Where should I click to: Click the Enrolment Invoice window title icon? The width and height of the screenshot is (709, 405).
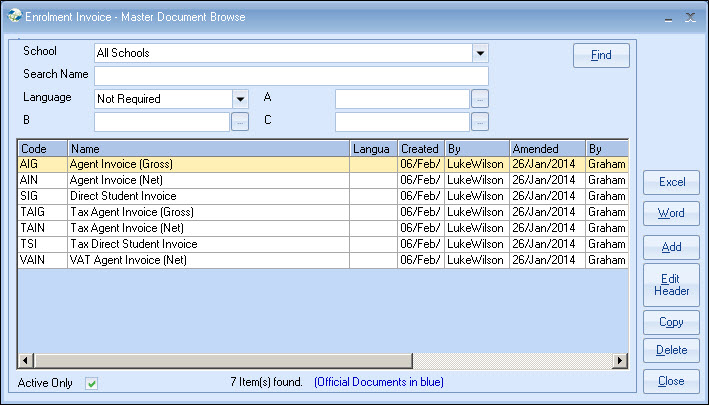pyautogui.click(x=11, y=17)
